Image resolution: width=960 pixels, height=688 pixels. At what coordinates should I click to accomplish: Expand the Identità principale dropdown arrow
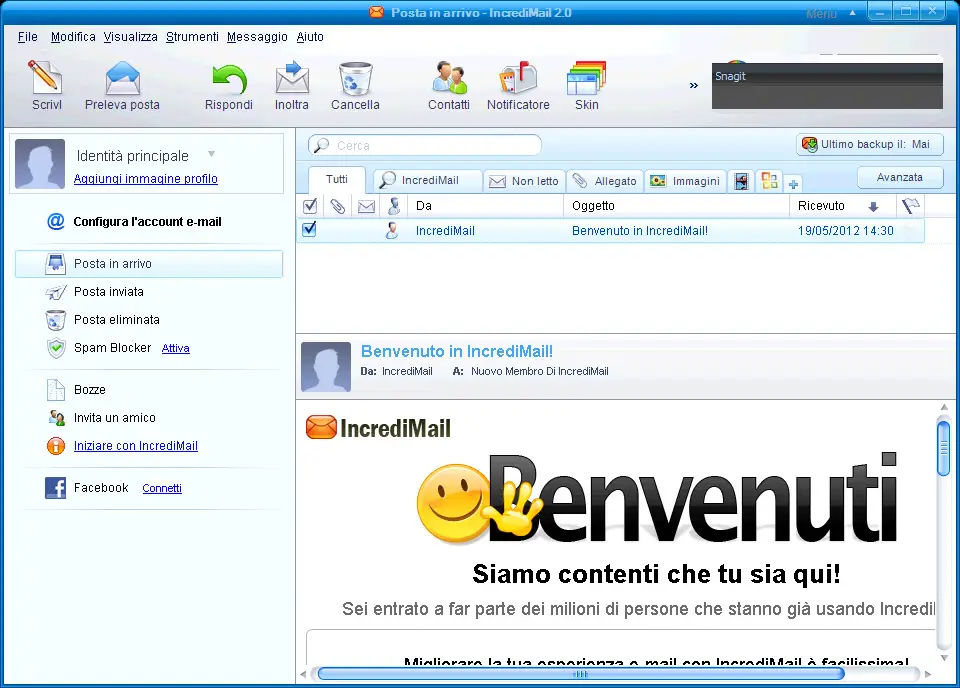tap(211, 154)
